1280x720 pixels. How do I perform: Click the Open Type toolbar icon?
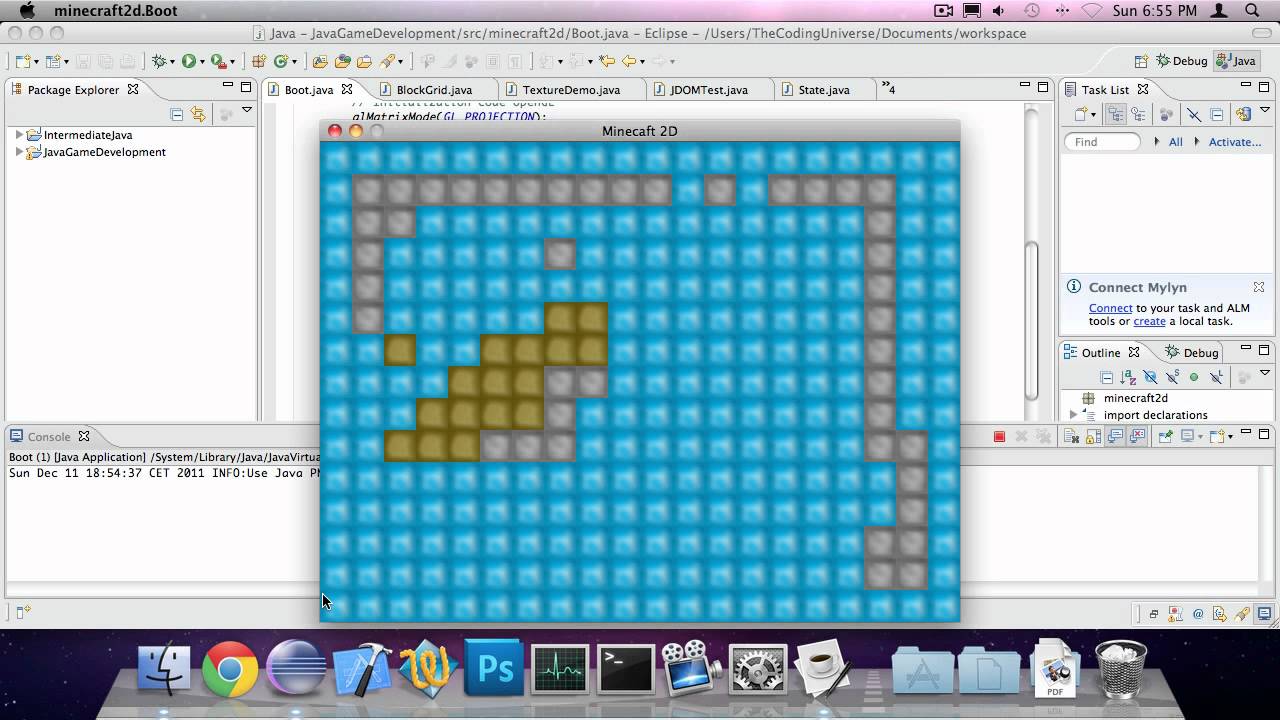tap(320, 61)
